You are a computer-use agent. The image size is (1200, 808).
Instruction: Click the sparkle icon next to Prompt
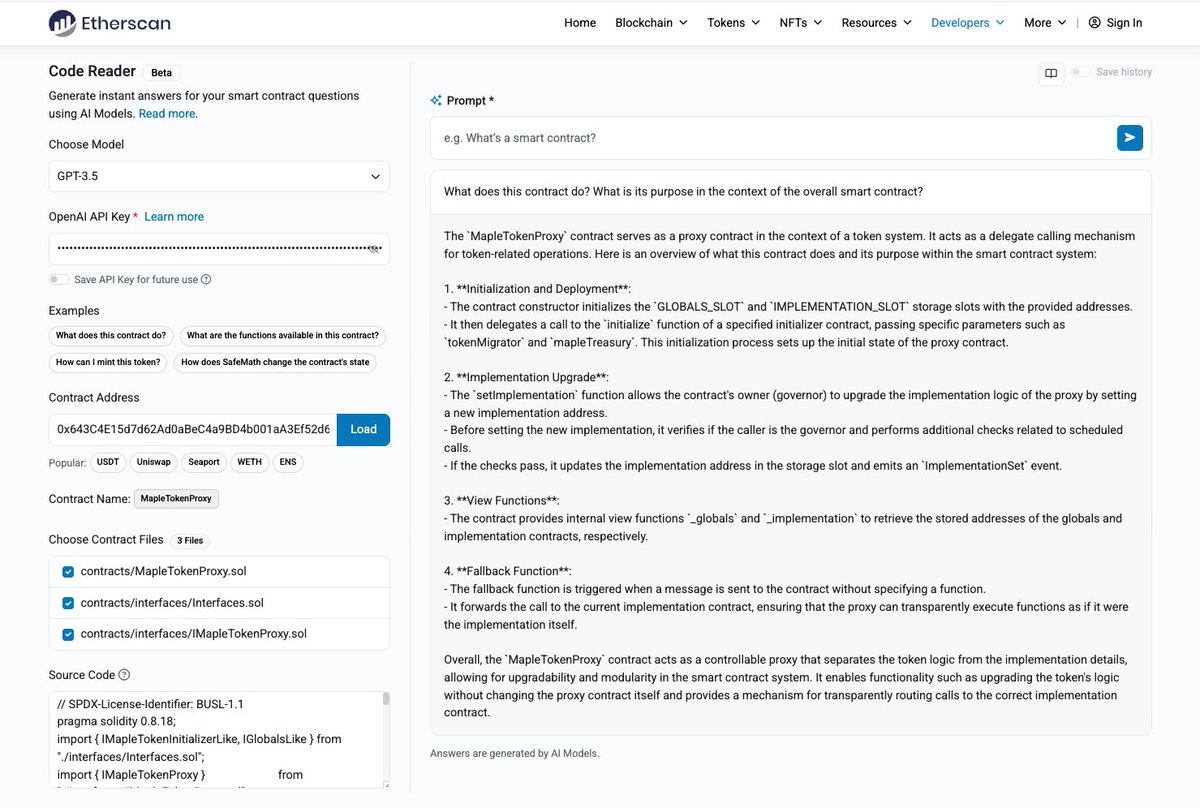(x=436, y=100)
